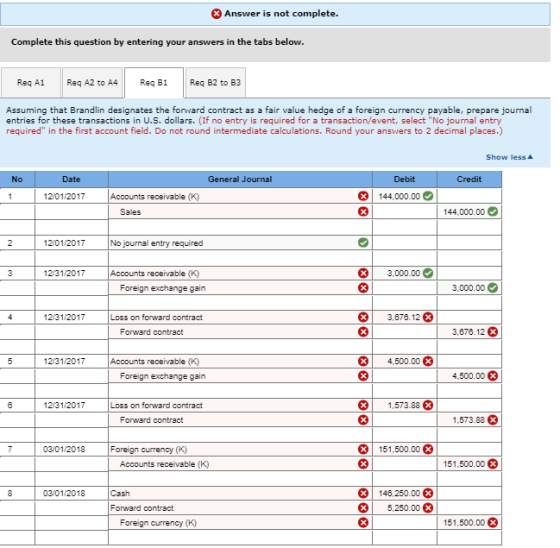Click green check icon on No journal entry required
Viewport: 560px width, 548px height.
(x=363, y=243)
